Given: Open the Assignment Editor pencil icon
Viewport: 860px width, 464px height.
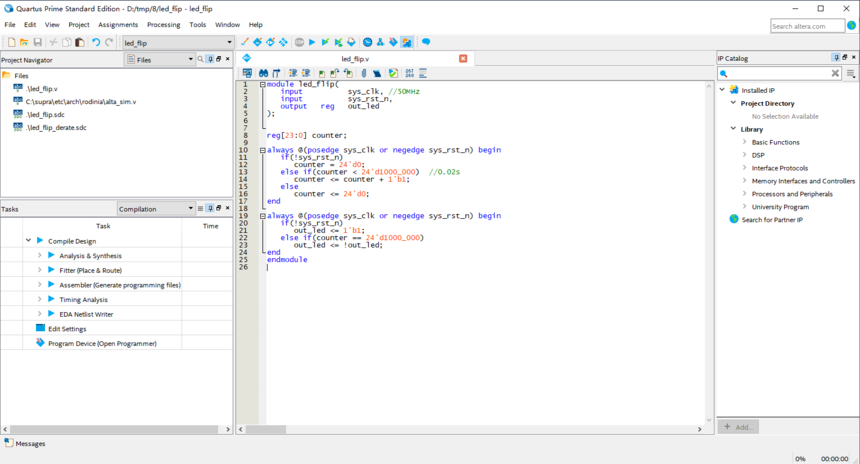Looking at the screenshot, I should coord(245,42).
